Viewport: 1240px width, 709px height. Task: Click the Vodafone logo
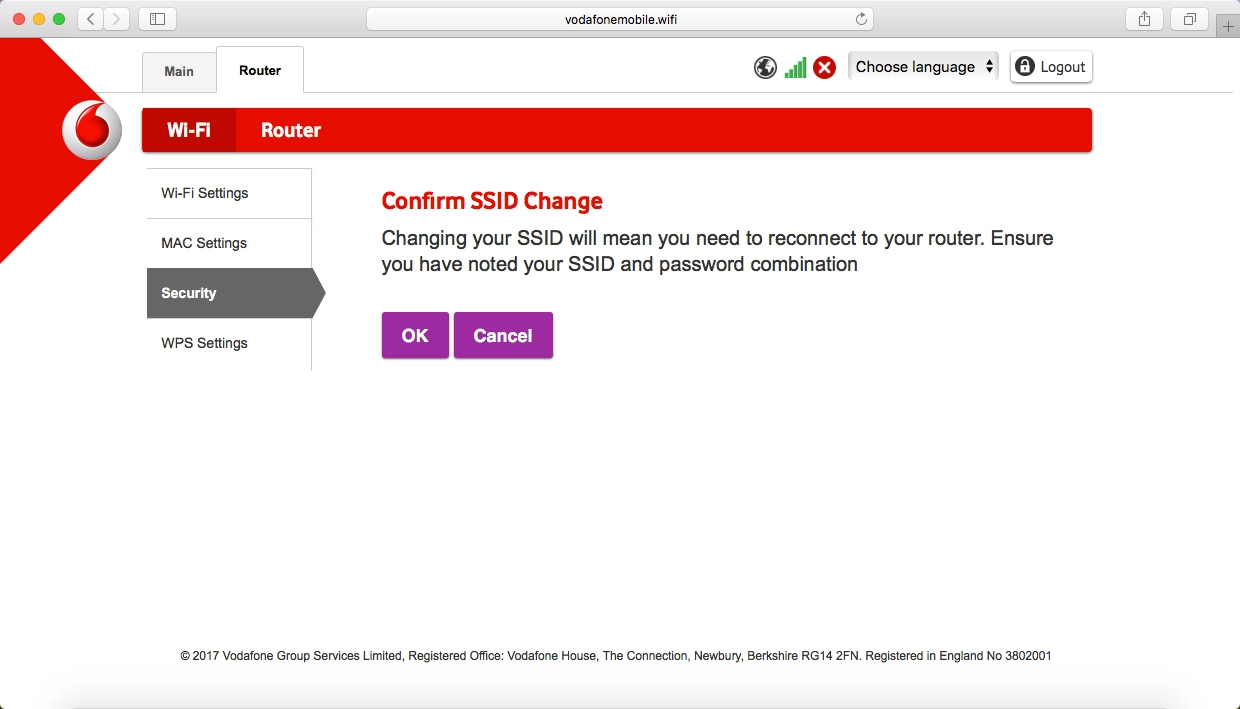(91, 131)
